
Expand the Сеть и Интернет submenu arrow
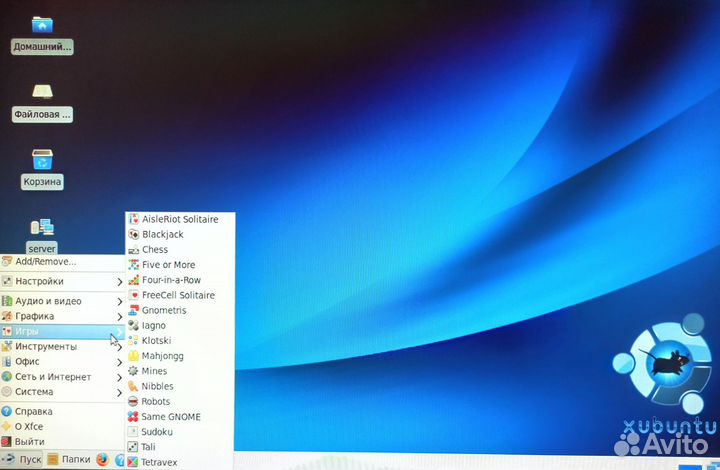click(x=119, y=377)
